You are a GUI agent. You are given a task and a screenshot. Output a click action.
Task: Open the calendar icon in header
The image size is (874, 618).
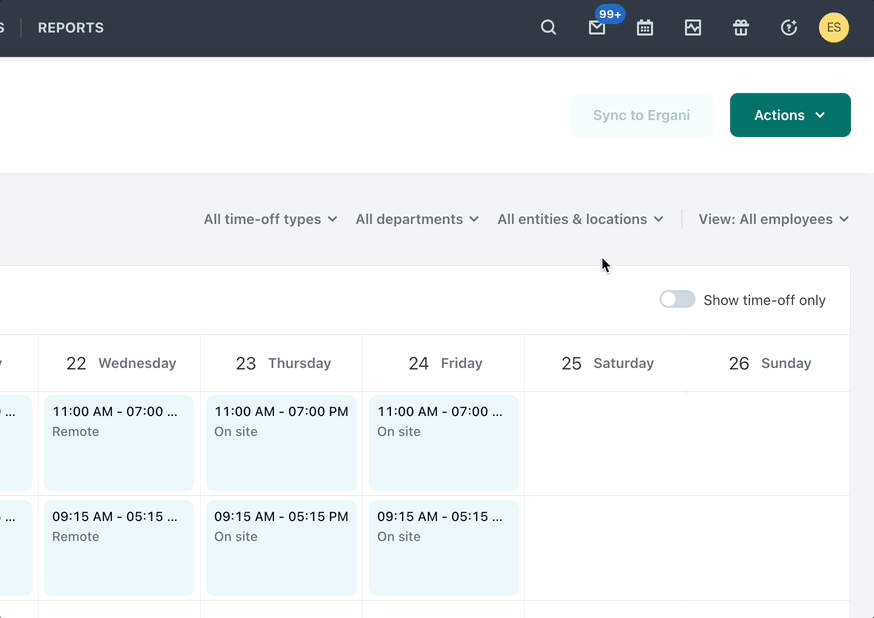pyautogui.click(x=645, y=28)
